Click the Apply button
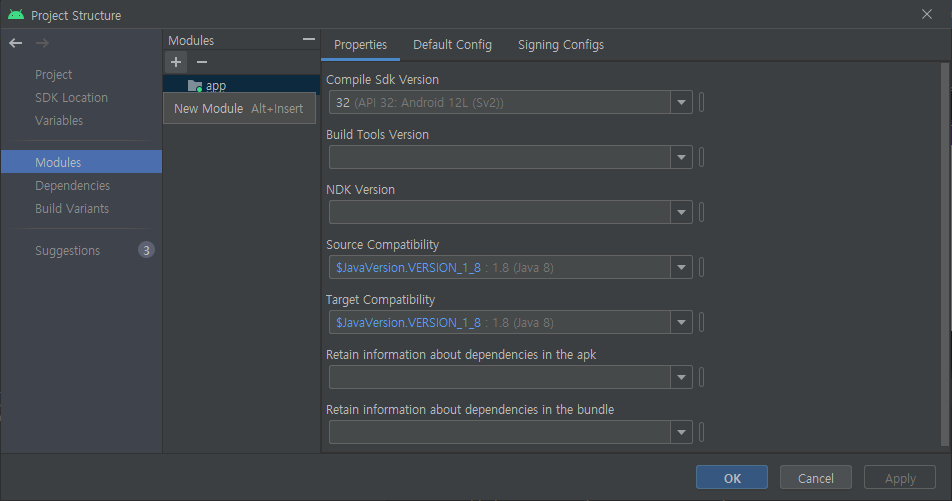The height and width of the screenshot is (501, 952). click(900, 478)
